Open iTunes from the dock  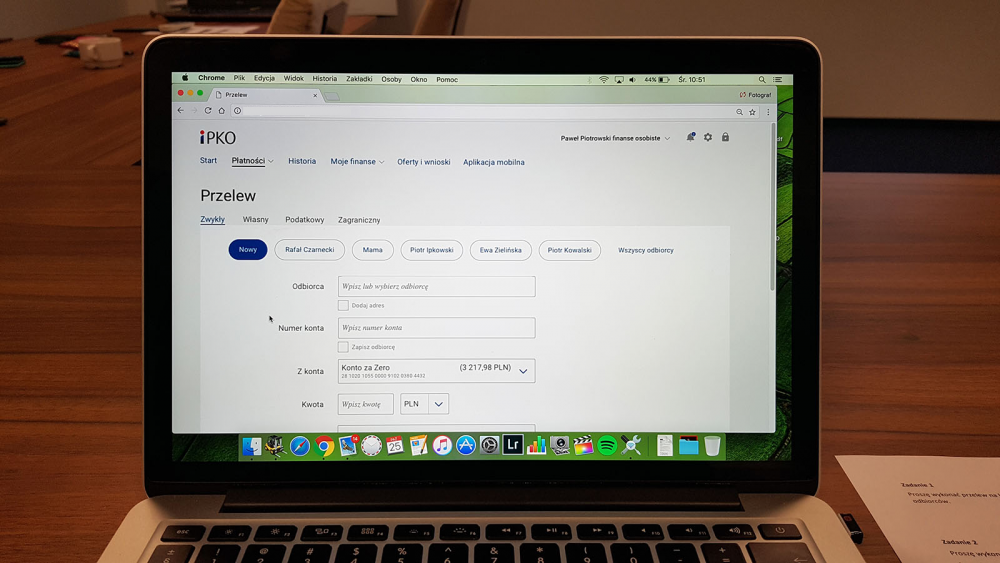pos(442,445)
